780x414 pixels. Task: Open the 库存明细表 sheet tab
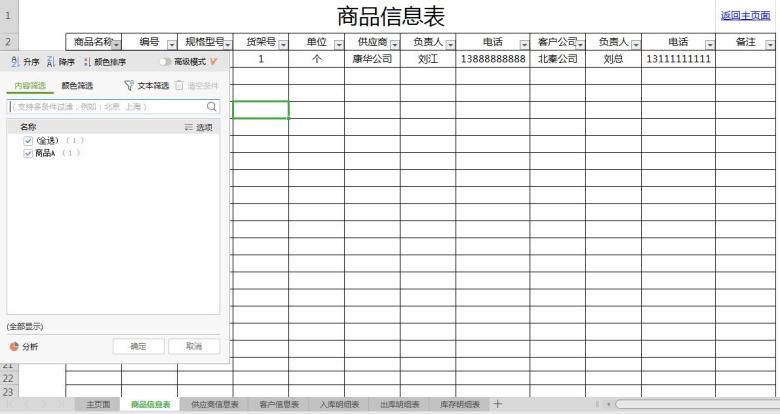pyautogui.click(x=460, y=404)
